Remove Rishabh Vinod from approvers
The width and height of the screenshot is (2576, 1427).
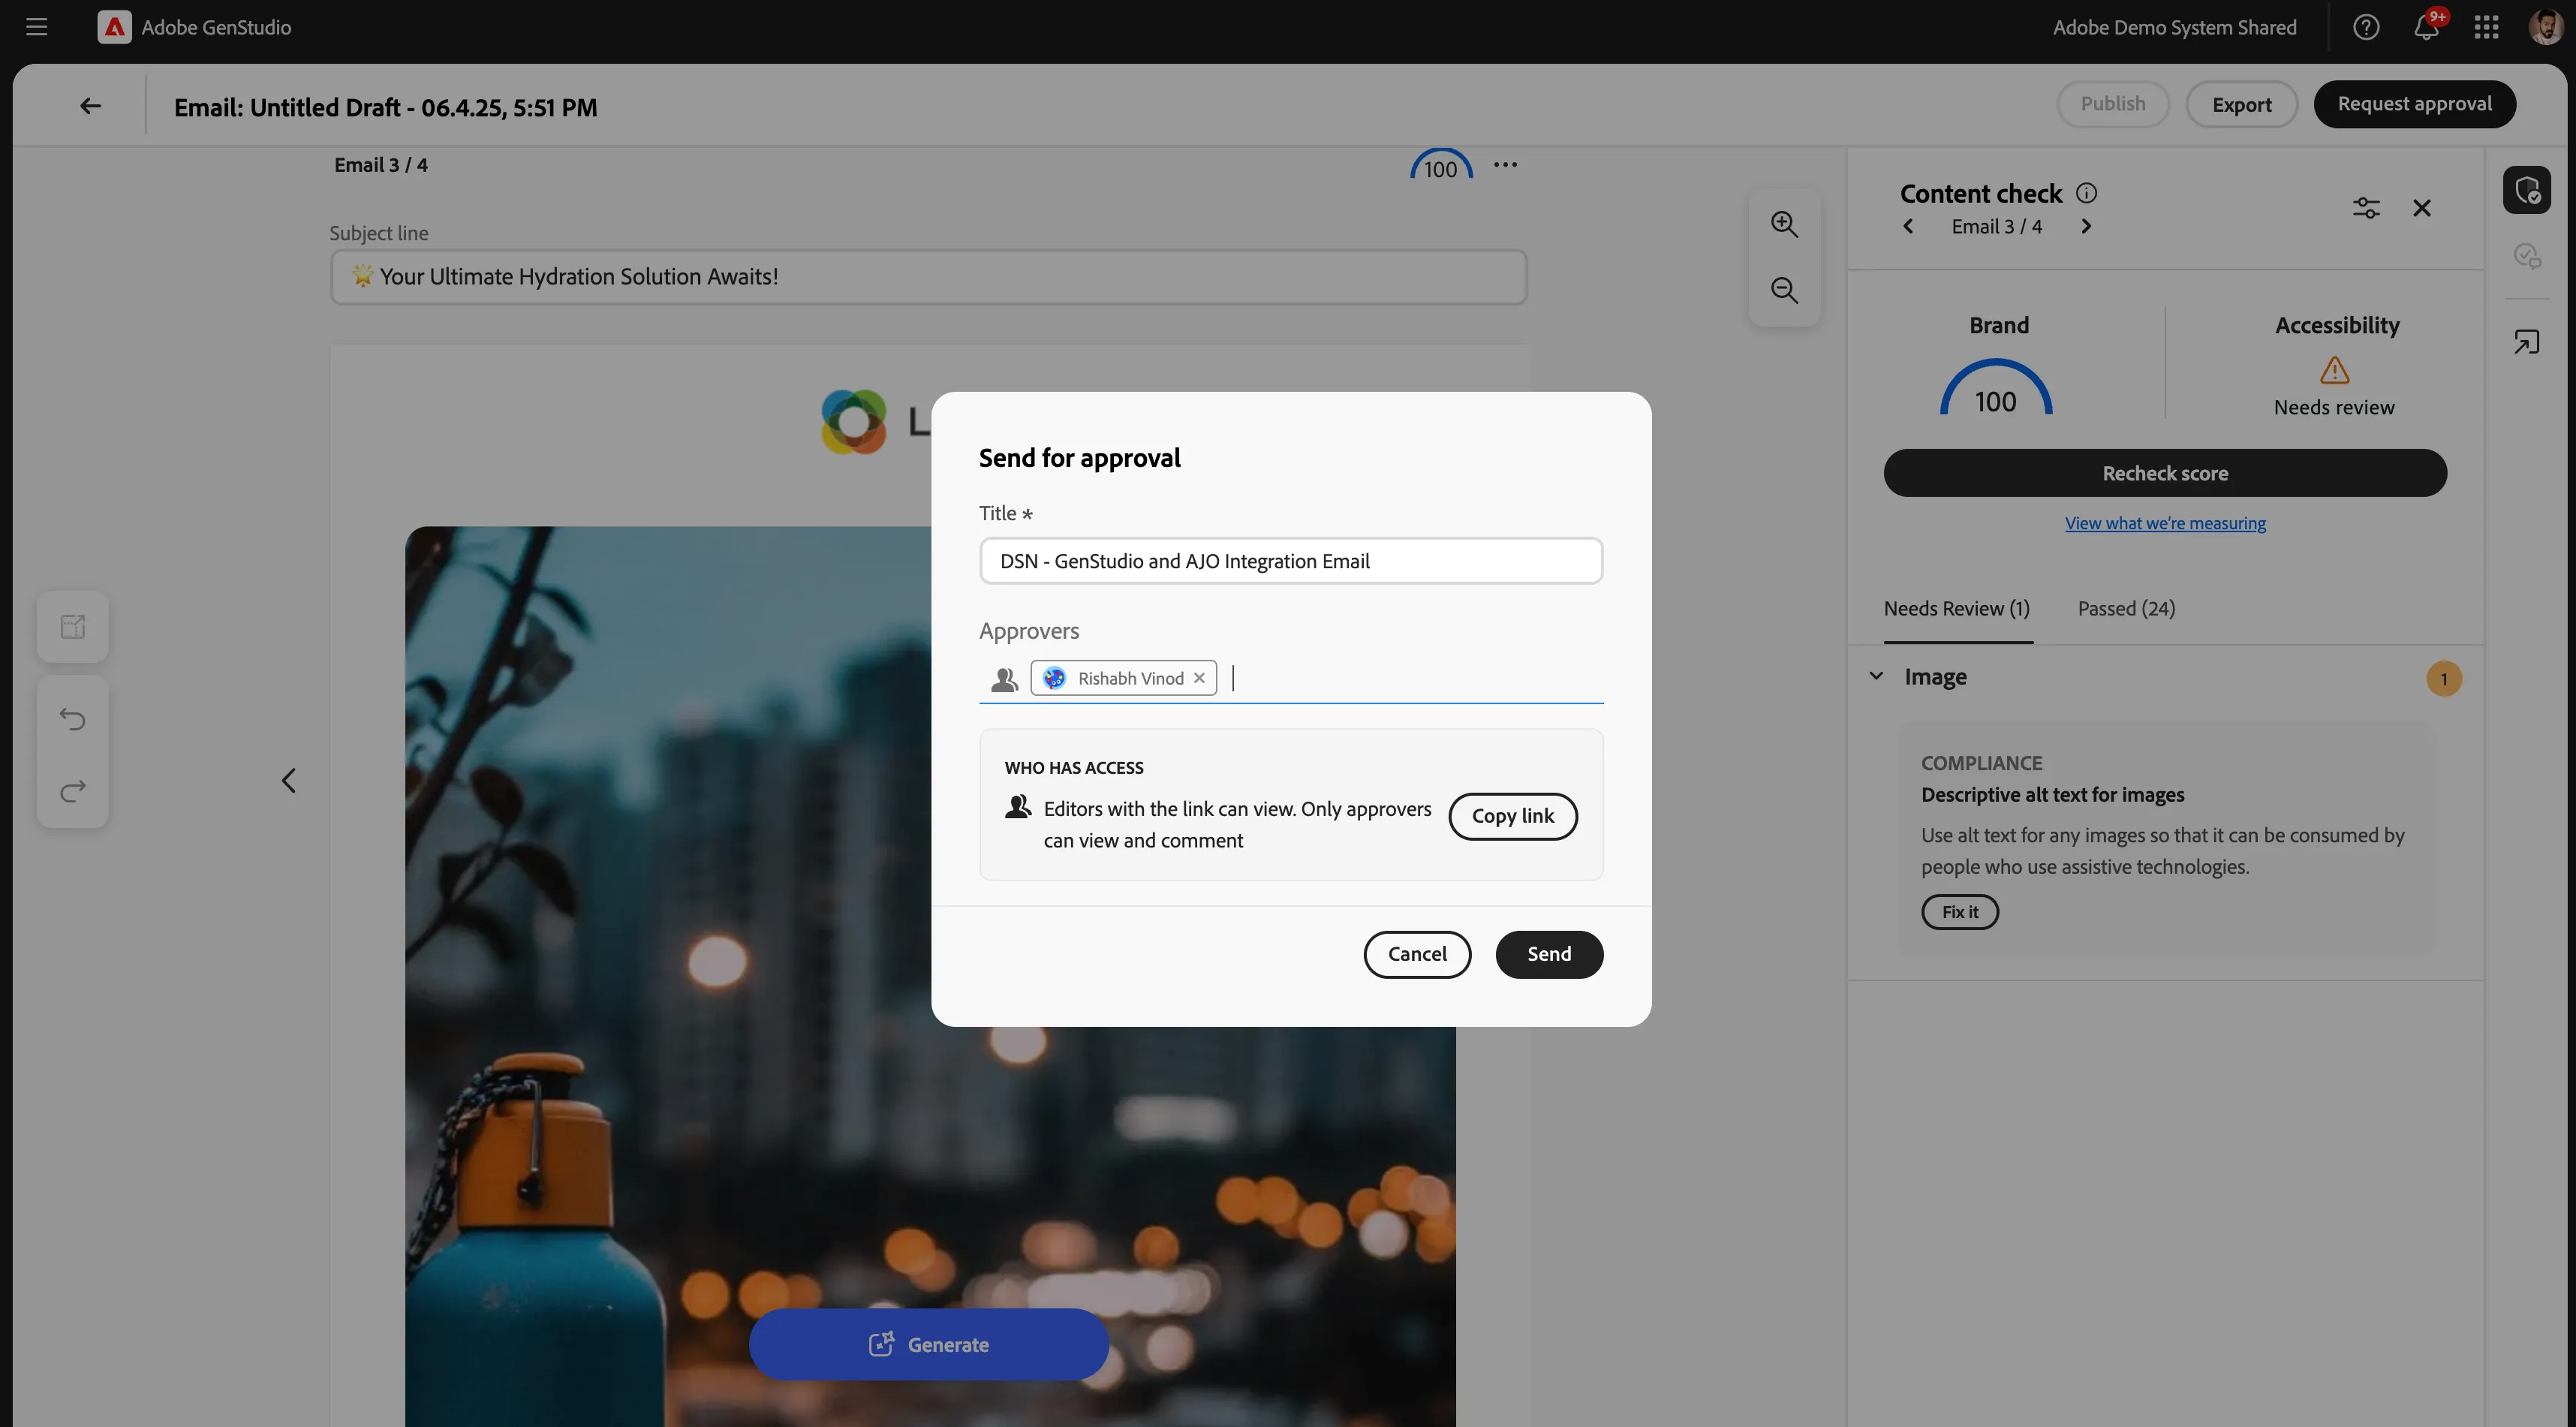(x=1199, y=677)
